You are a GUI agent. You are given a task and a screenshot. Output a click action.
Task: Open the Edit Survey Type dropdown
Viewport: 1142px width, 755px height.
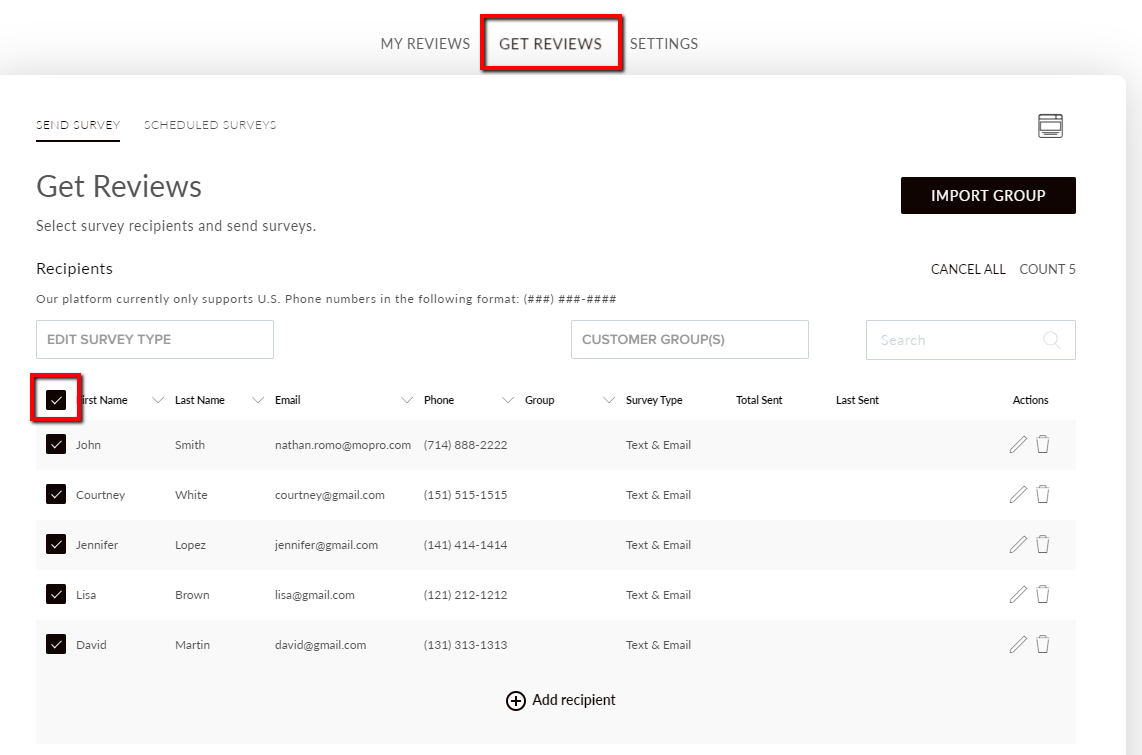(x=155, y=339)
